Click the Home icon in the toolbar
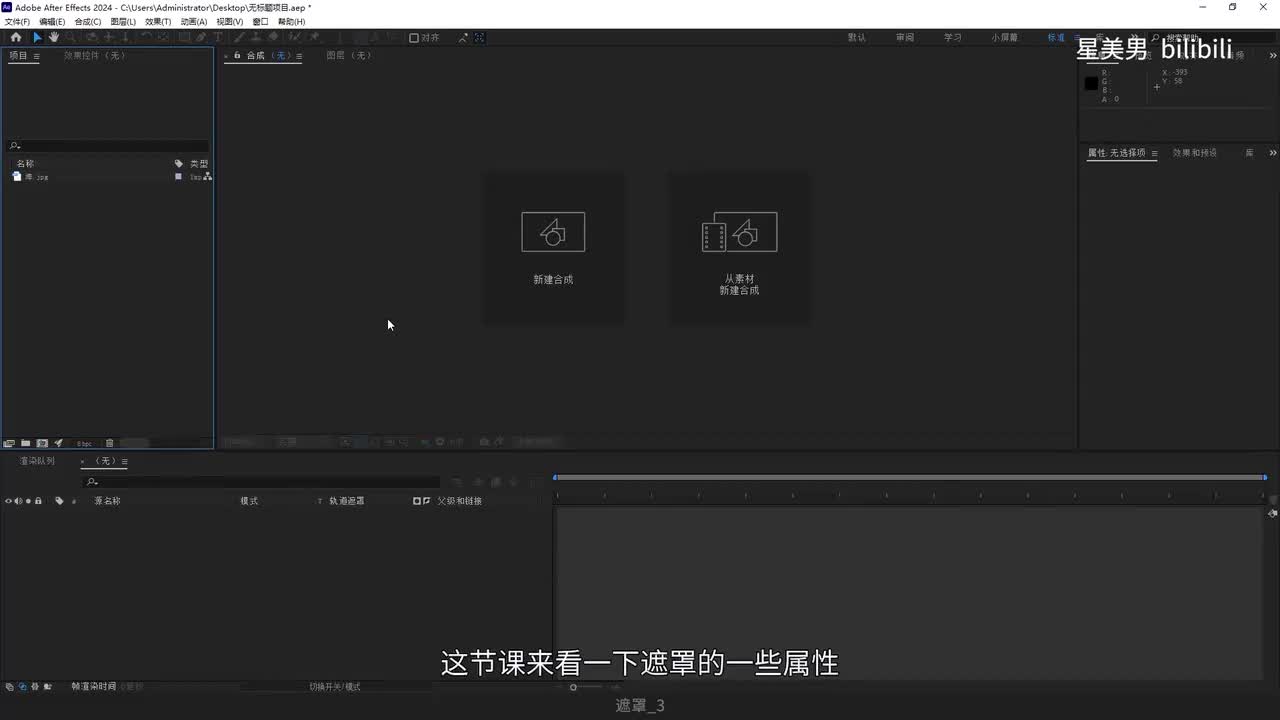 click(16, 37)
